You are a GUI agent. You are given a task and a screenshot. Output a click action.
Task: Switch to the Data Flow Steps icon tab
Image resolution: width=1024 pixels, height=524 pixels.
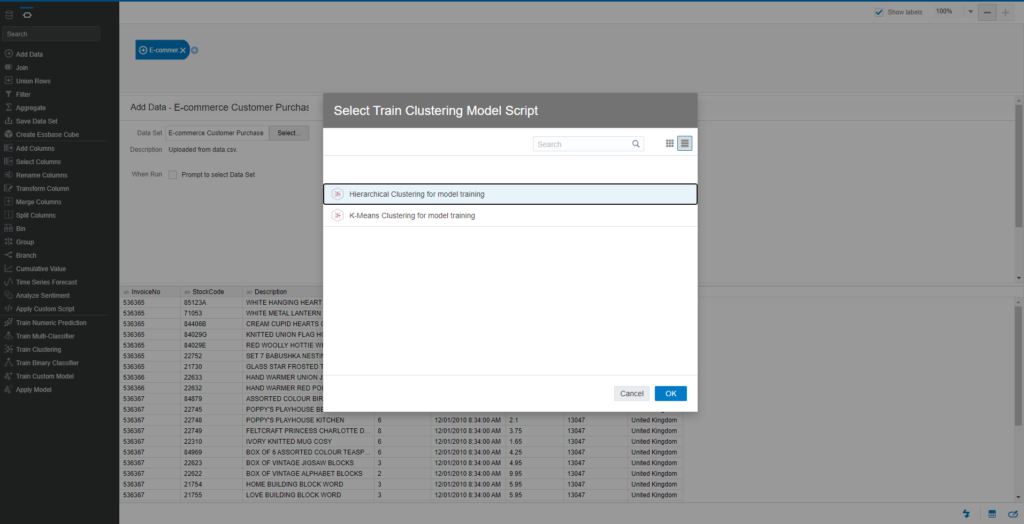[27, 14]
